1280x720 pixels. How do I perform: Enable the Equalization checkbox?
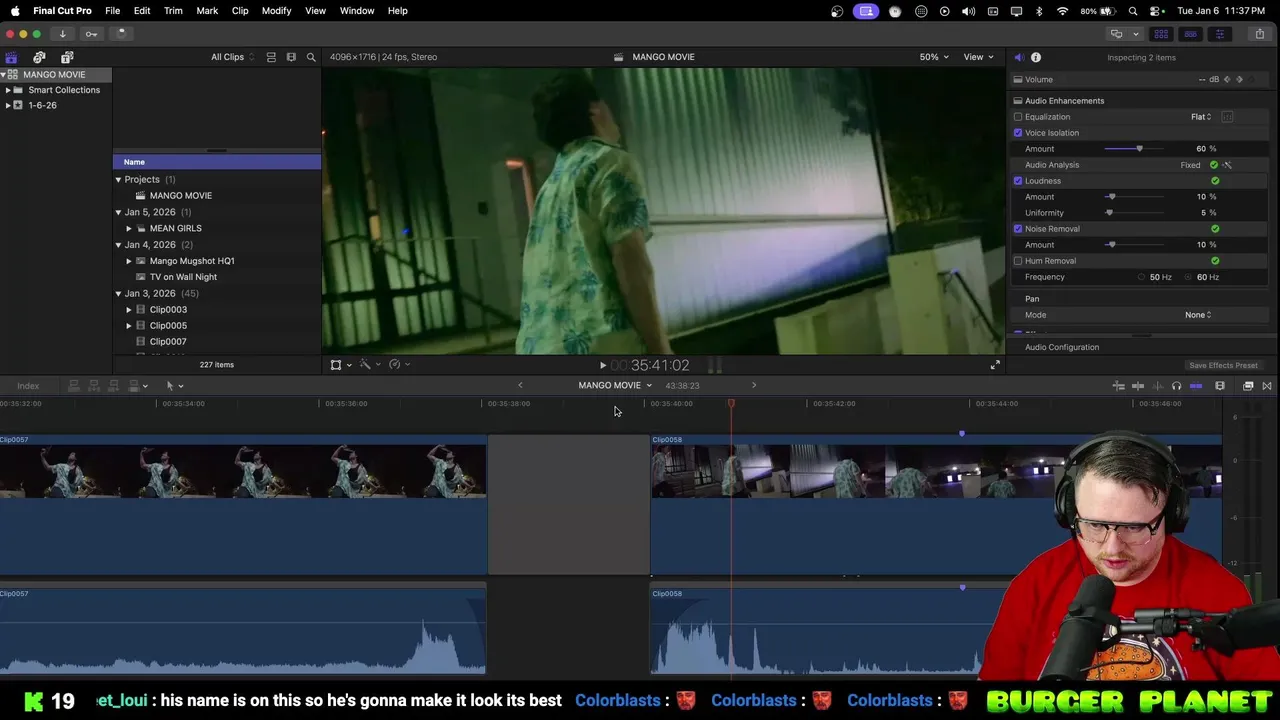coord(1018,117)
